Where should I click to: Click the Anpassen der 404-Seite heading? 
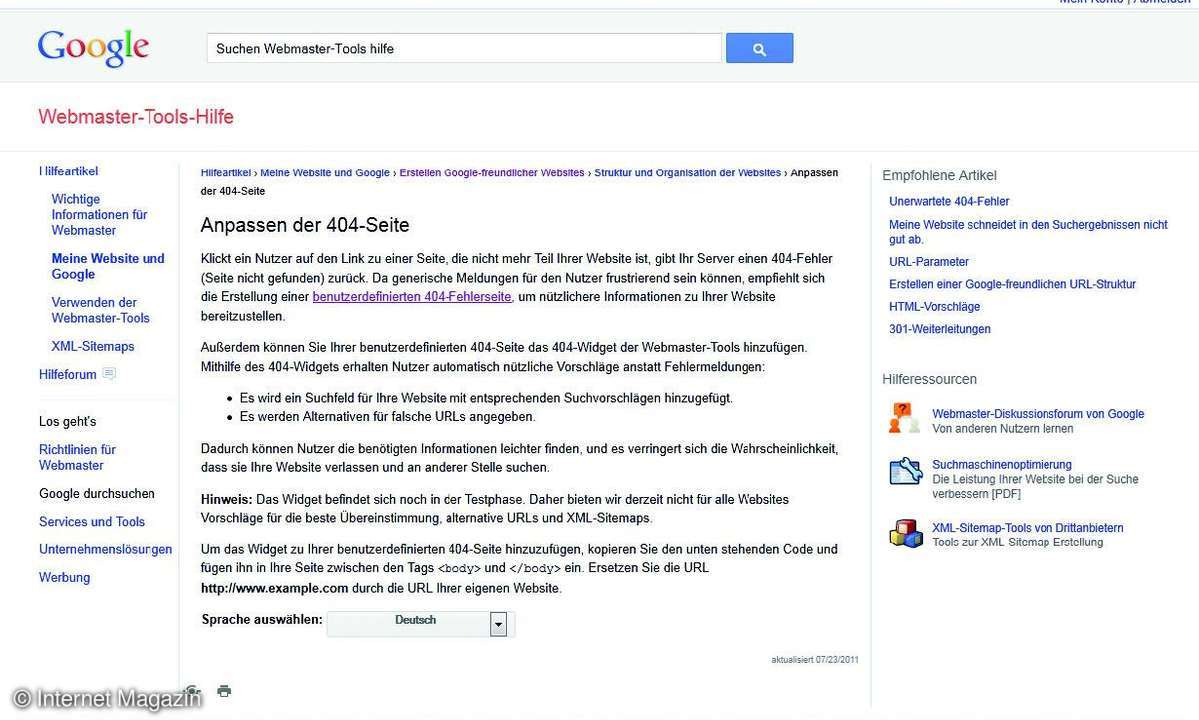(305, 225)
